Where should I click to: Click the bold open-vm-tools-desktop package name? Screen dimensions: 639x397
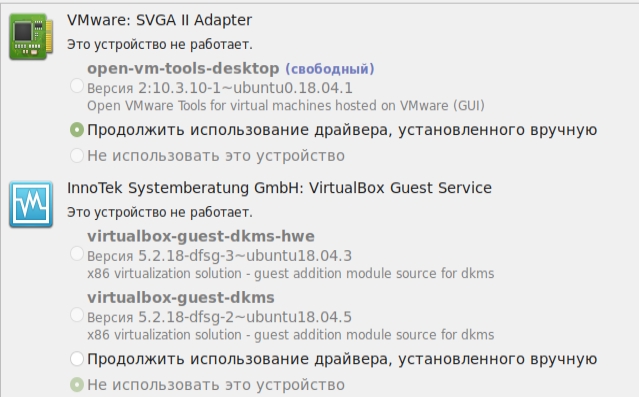(183, 68)
